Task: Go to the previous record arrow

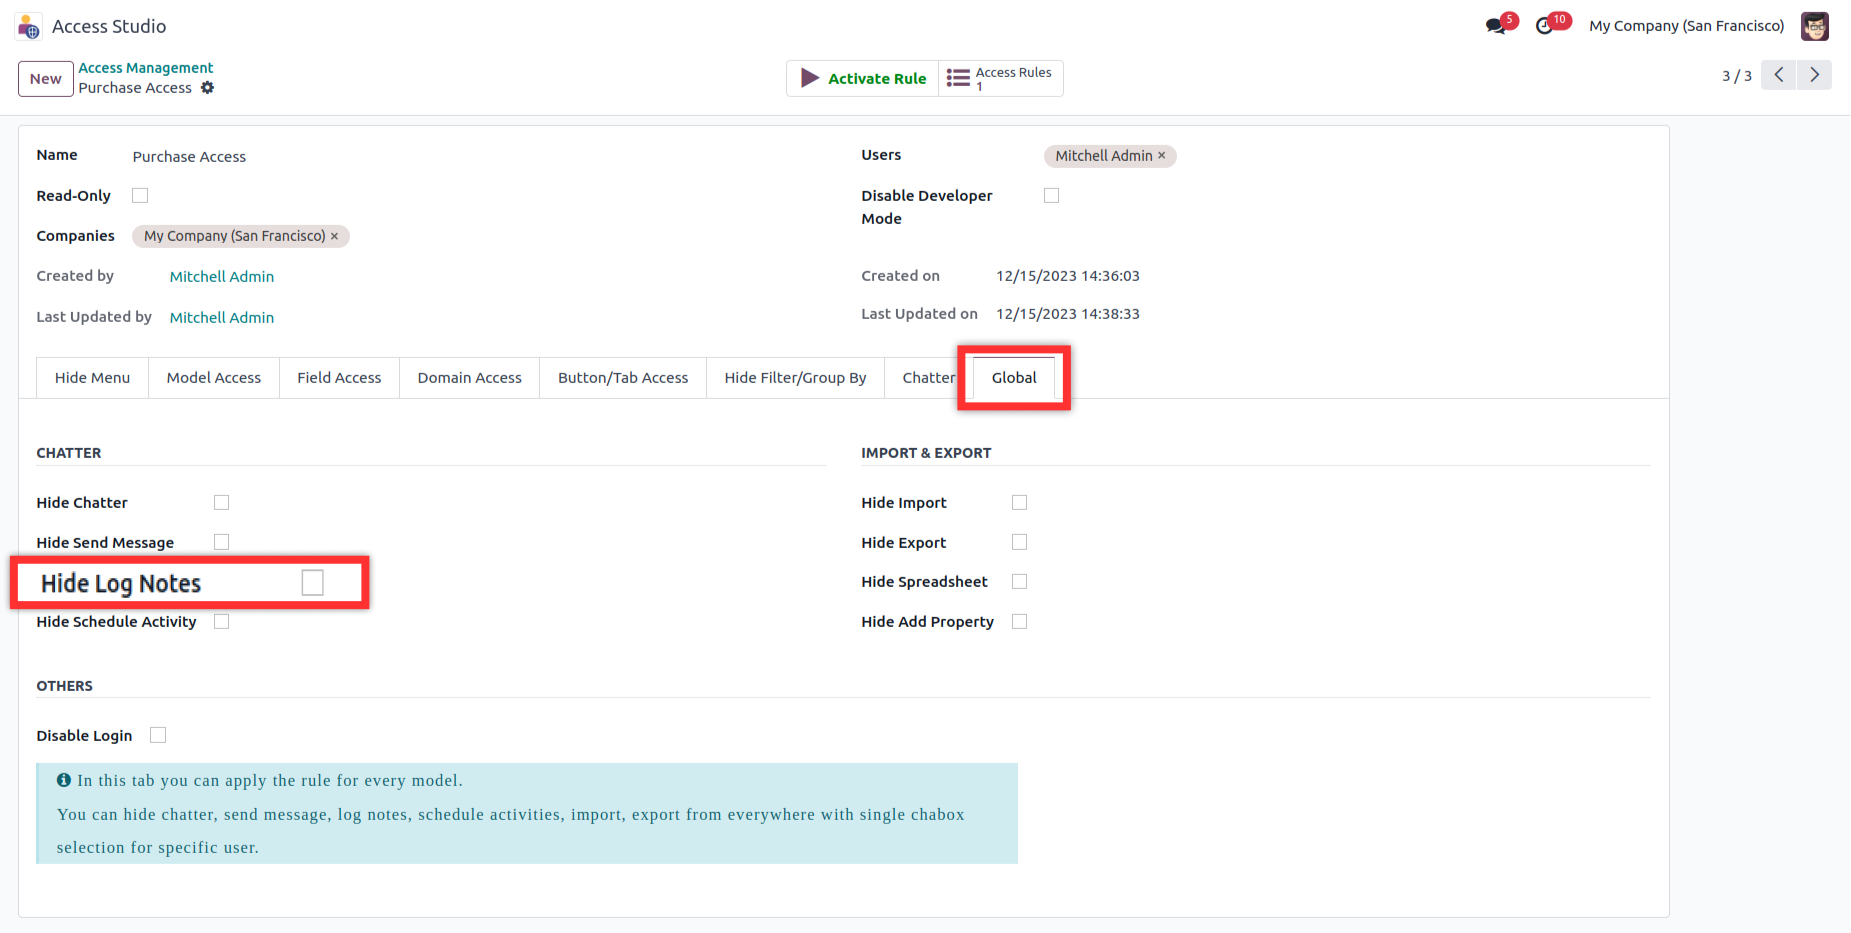Action: click(x=1778, y=75)
